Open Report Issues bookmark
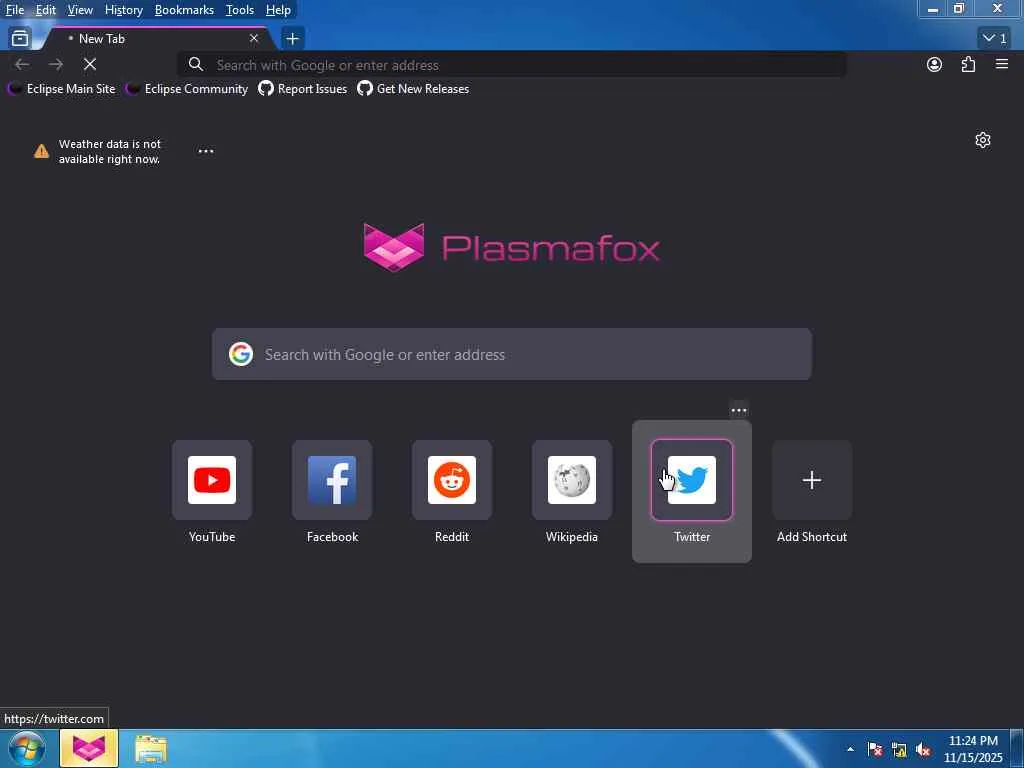Screen dimensions: 1024x768 [x=303, y=89]
